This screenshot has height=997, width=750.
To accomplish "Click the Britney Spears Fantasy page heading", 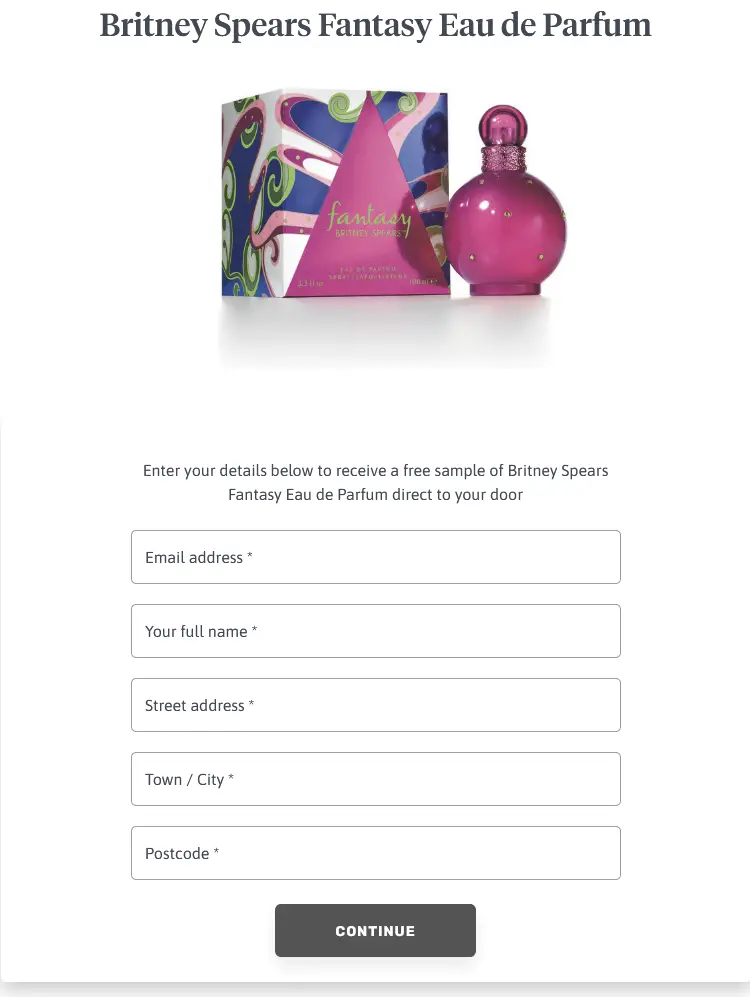I will click(375, 25).
